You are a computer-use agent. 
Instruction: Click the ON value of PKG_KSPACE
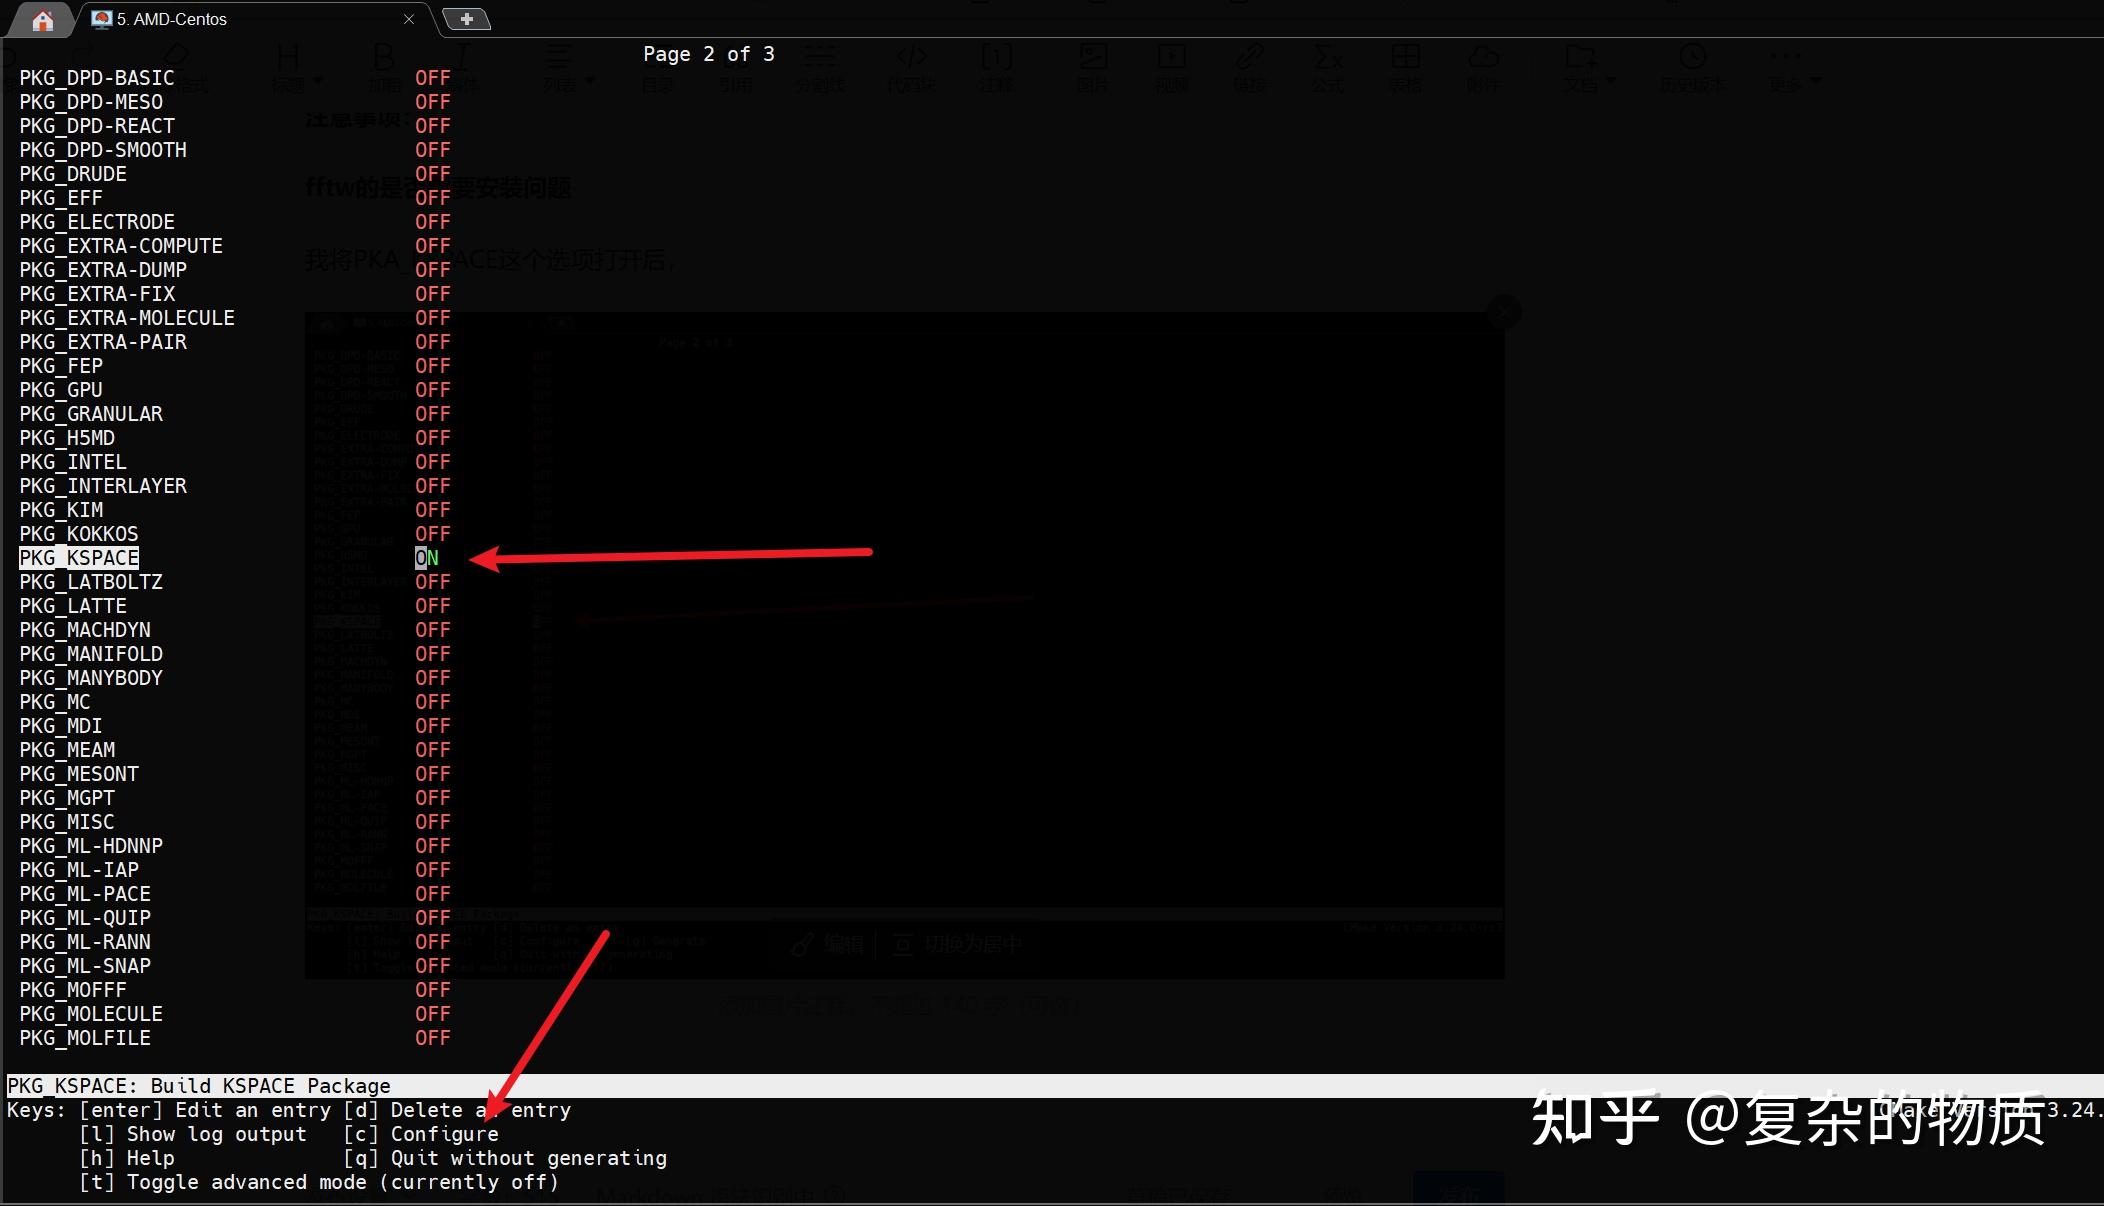[427, 558]
